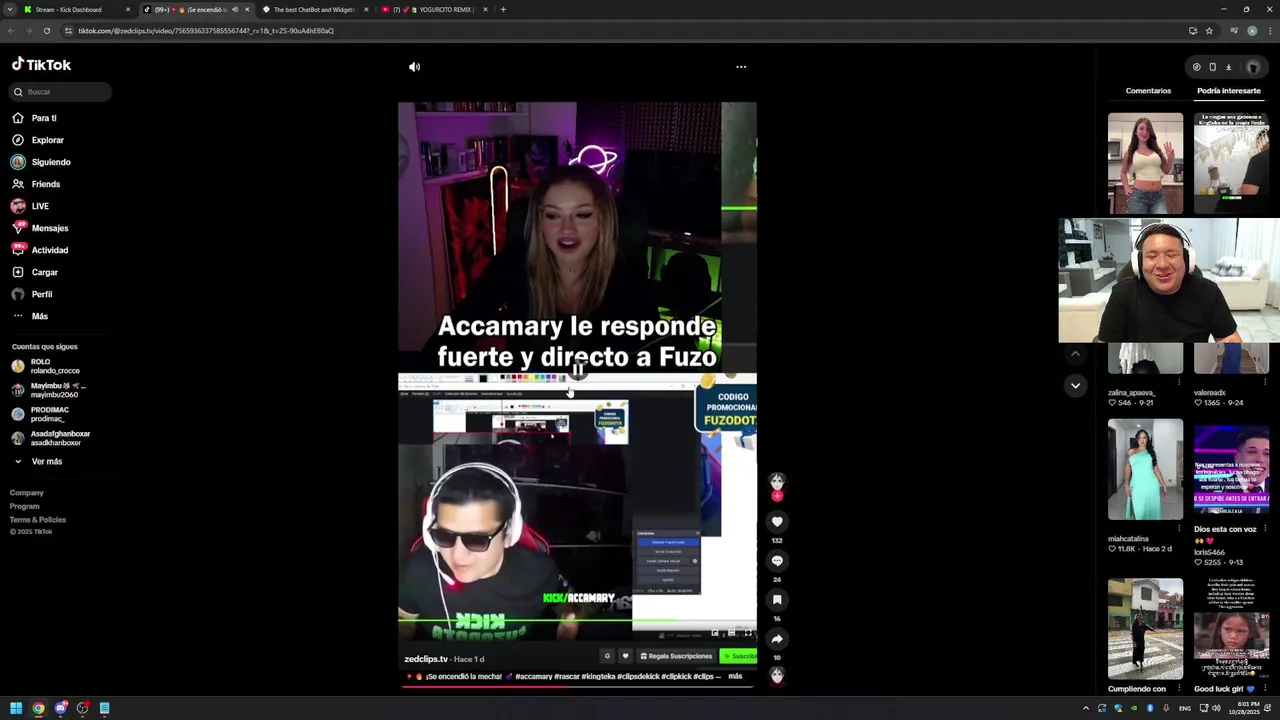Open Para ti feed
Viewport: 1280px width, 720px height.
click(x=44, y=118)
